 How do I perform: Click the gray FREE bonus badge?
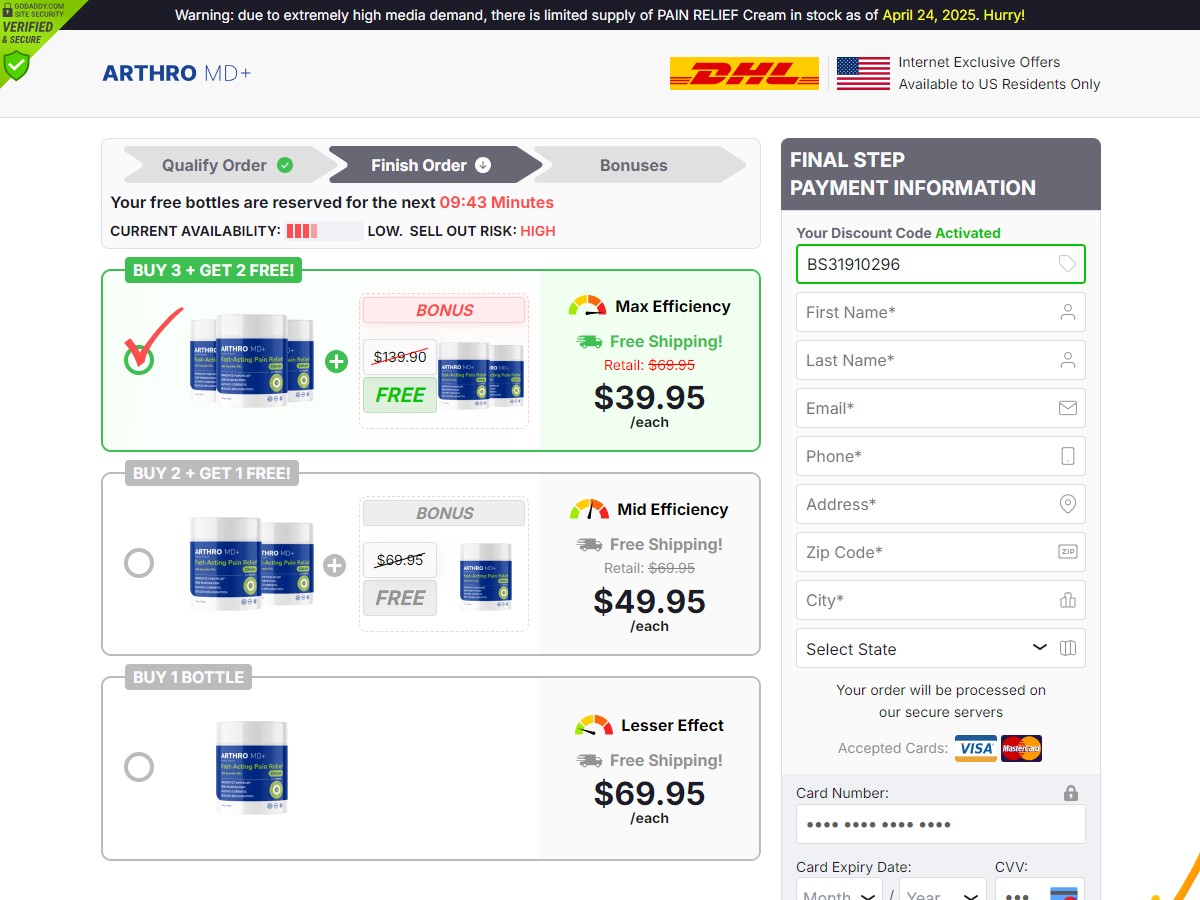click(400, 598)
